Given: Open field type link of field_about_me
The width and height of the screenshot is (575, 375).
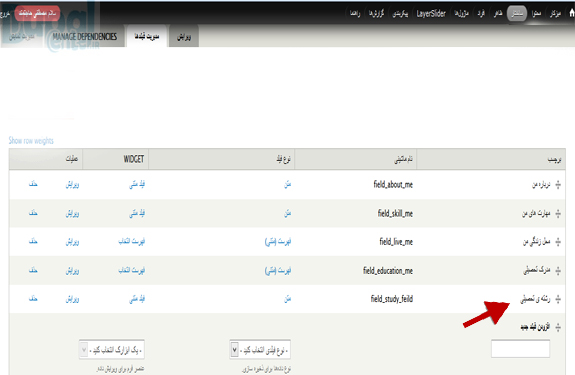Looking at the screenshot, I should (288, 184).
